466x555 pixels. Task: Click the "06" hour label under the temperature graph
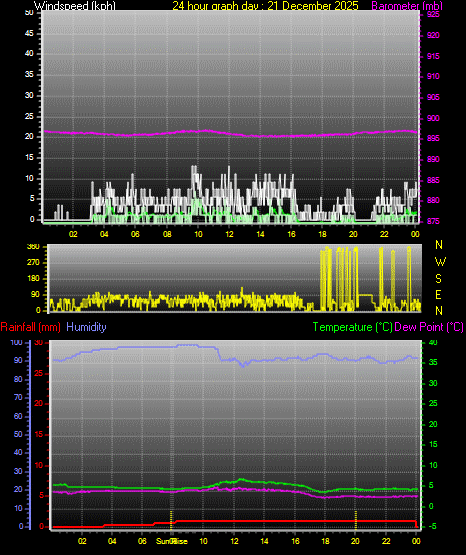coord(142,541)
